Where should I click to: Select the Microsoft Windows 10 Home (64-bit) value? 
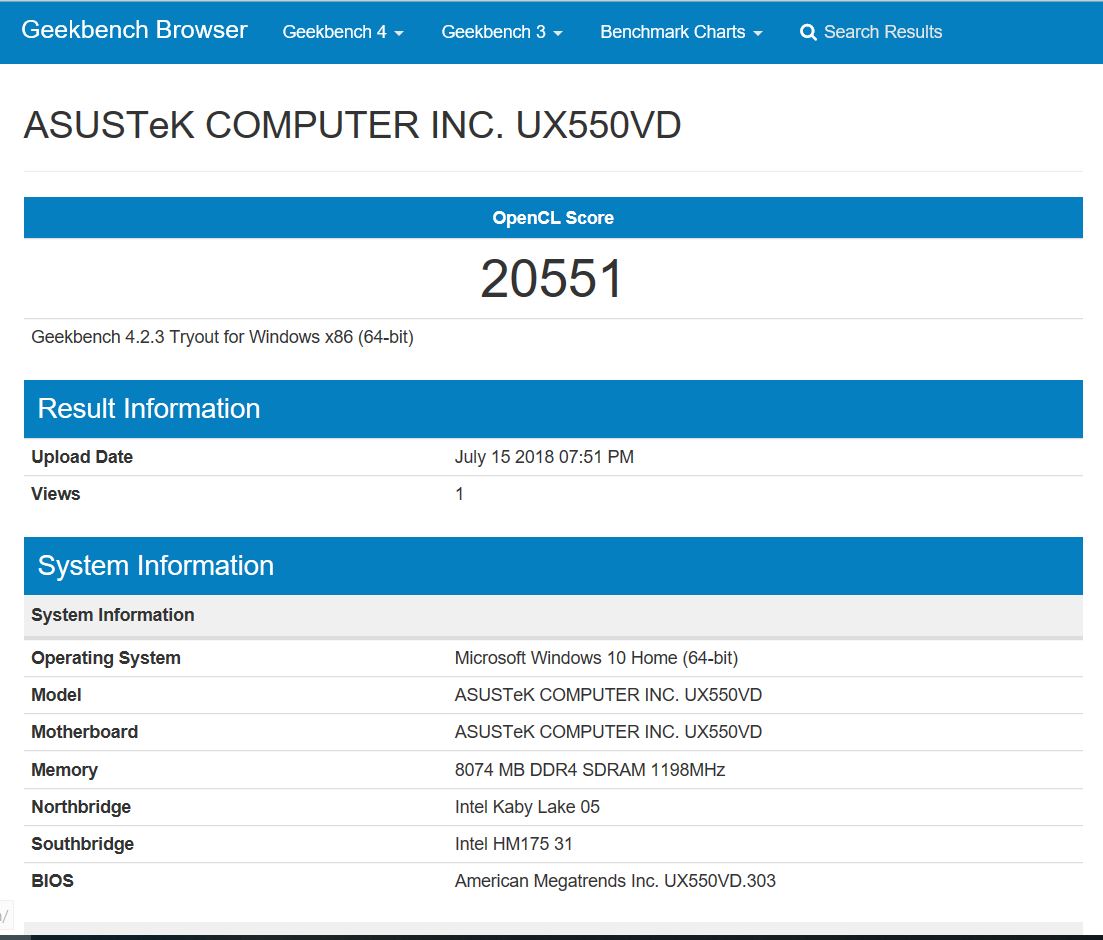coord(596,659)
